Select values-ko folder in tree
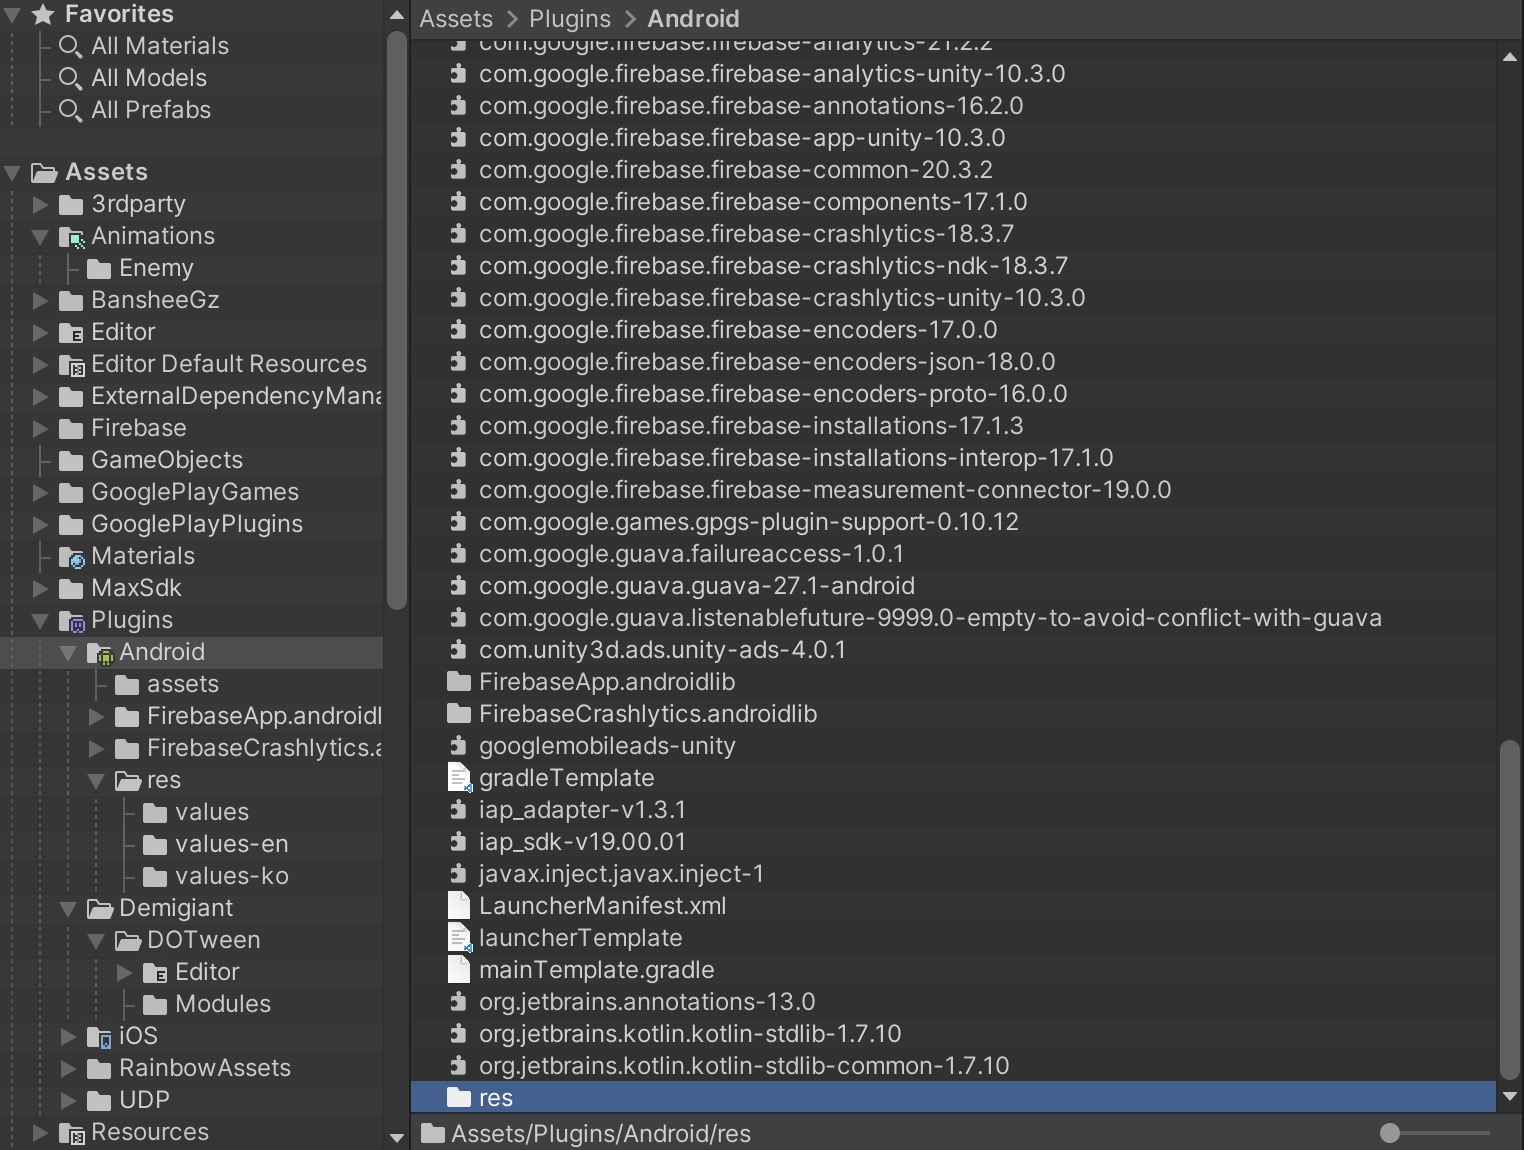Viewport: 1524px width, 1150px height. pos(231,877)
